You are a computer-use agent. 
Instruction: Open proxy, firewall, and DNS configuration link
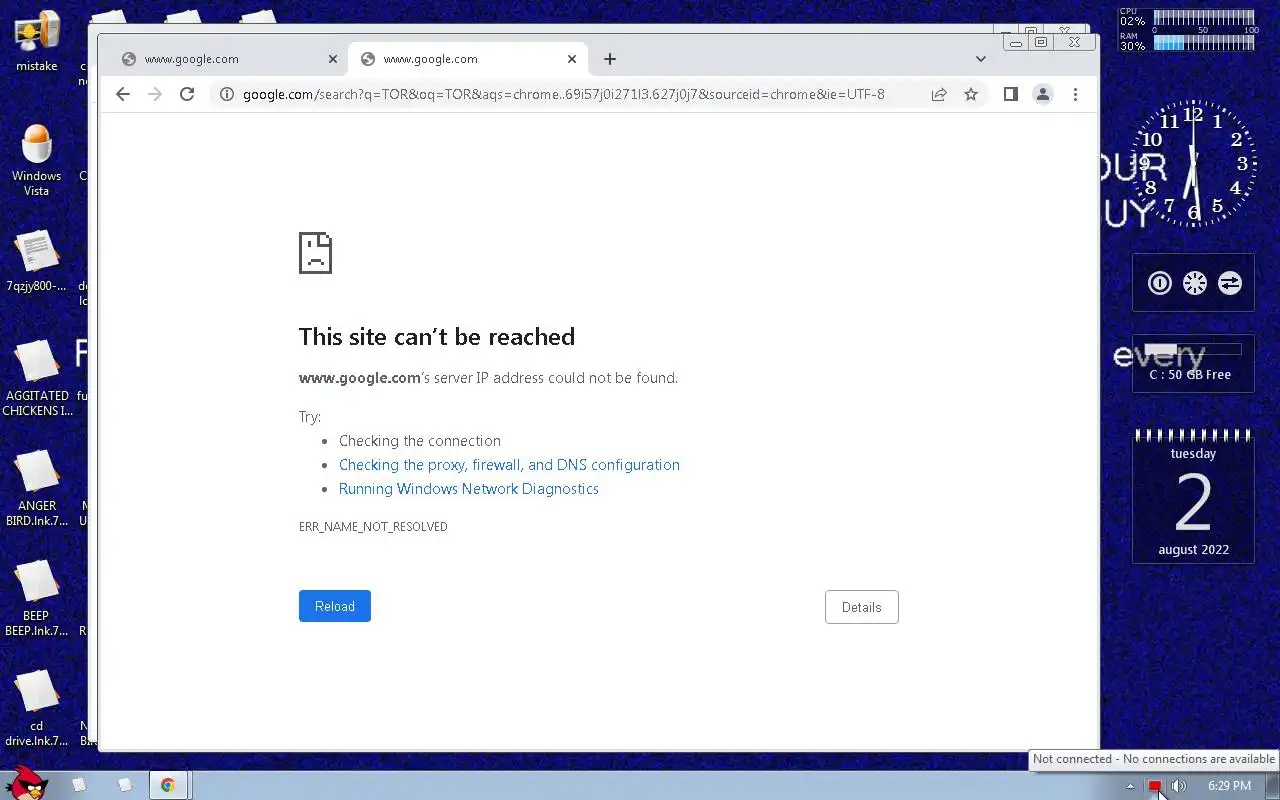[x=509, y=465]
